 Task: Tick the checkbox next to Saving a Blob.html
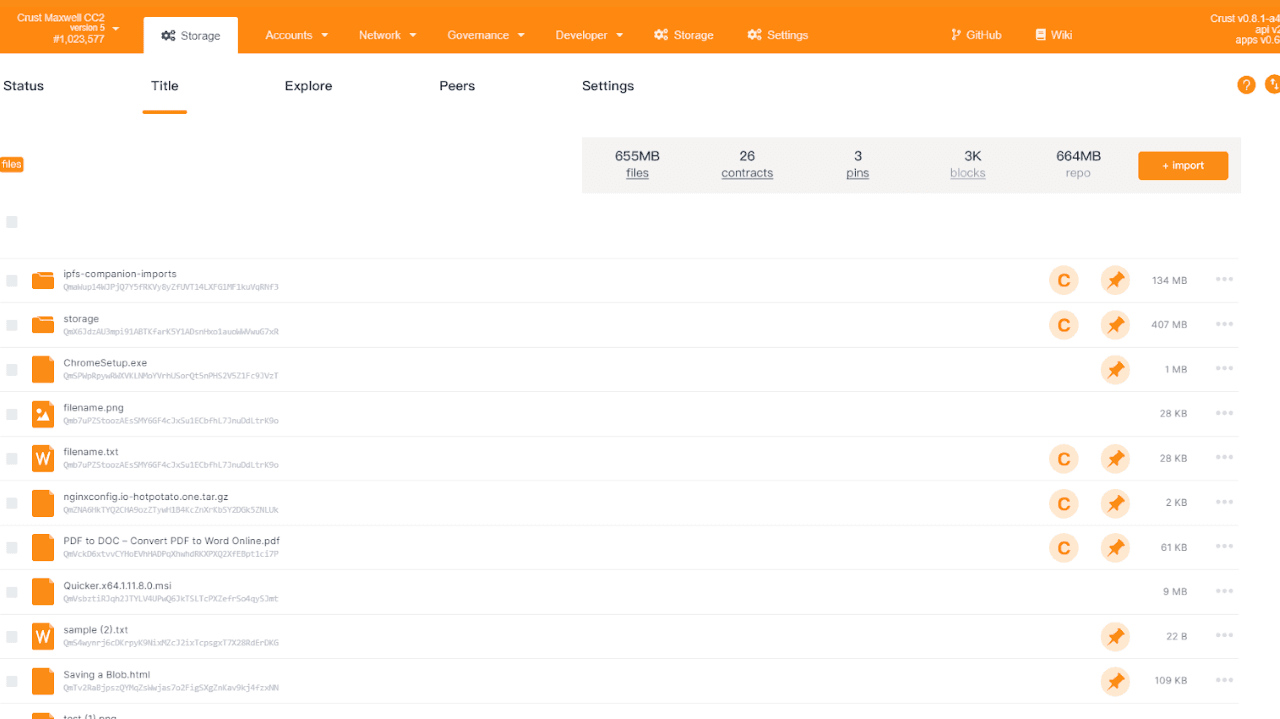11,680
